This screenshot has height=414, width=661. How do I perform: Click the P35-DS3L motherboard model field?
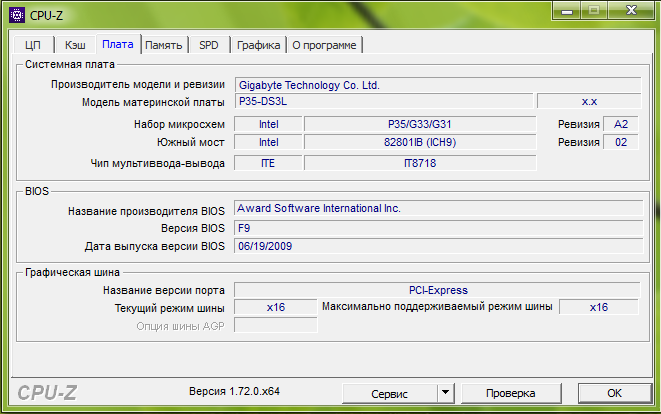[384, 102]
